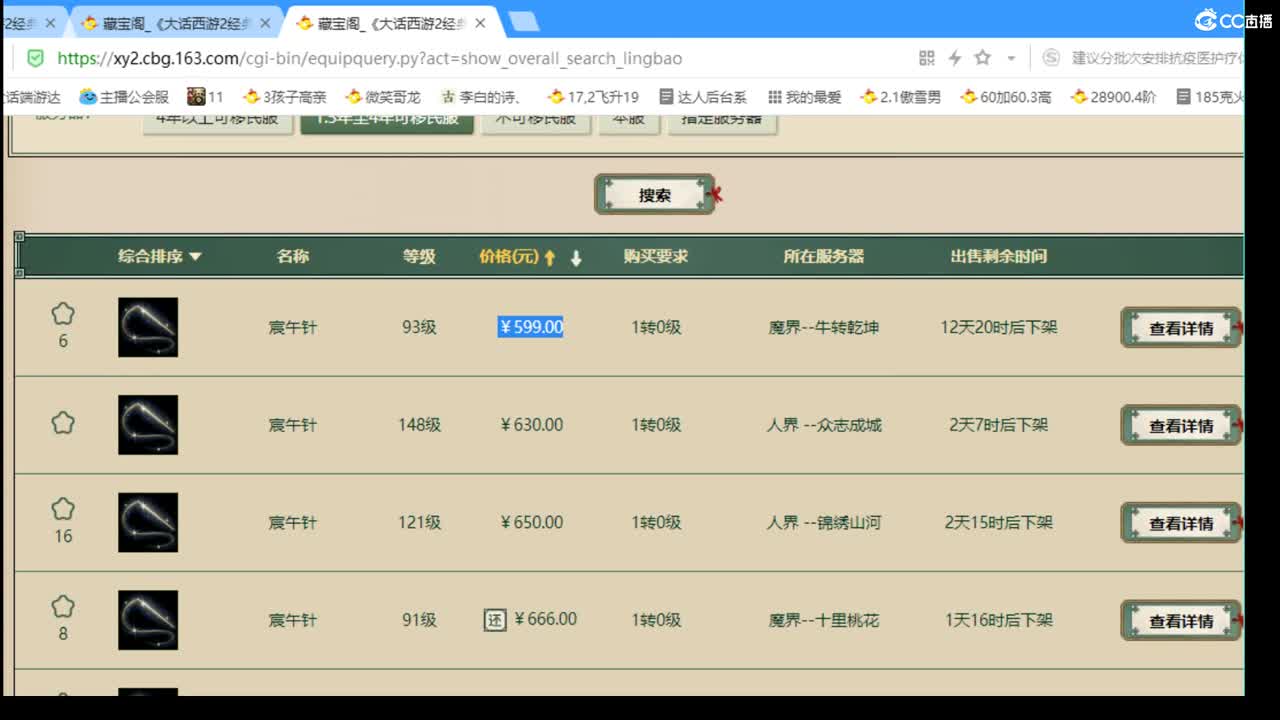Open the 17,2飞升19 bookmark
Image resolution: width=1280 pixels, height=720 pixels.
593,97
